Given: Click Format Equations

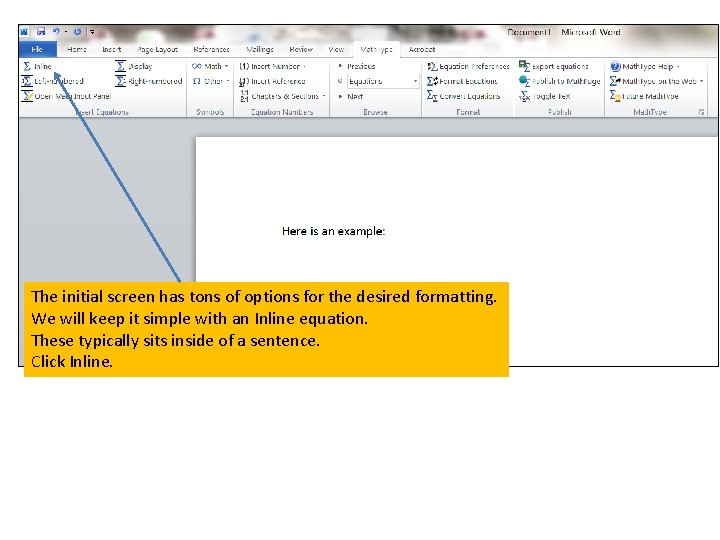Looking at the screenshot, I should pyautogui.click(x=462, y=81).
